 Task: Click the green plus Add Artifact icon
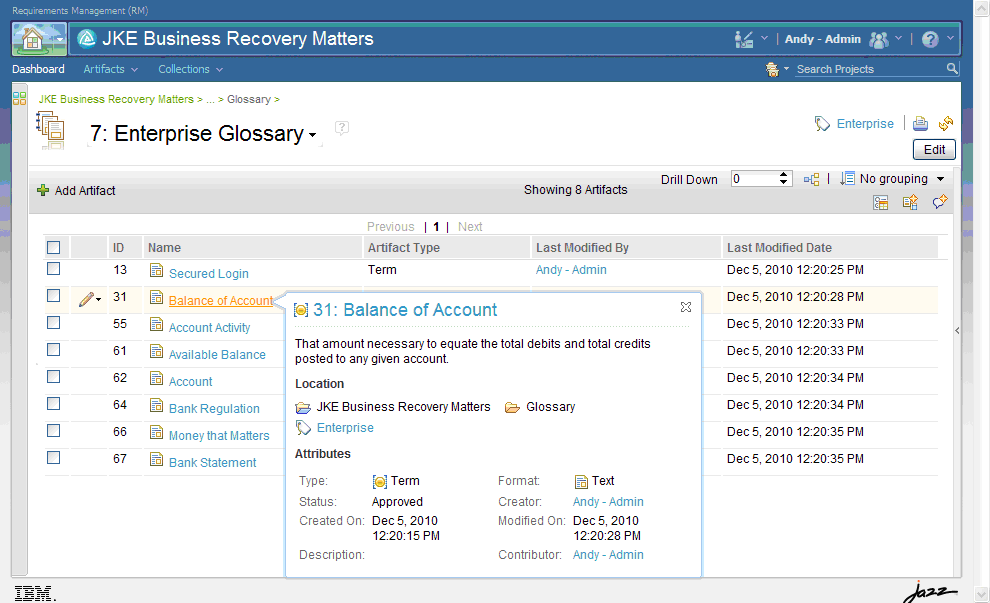coord(43,190)
